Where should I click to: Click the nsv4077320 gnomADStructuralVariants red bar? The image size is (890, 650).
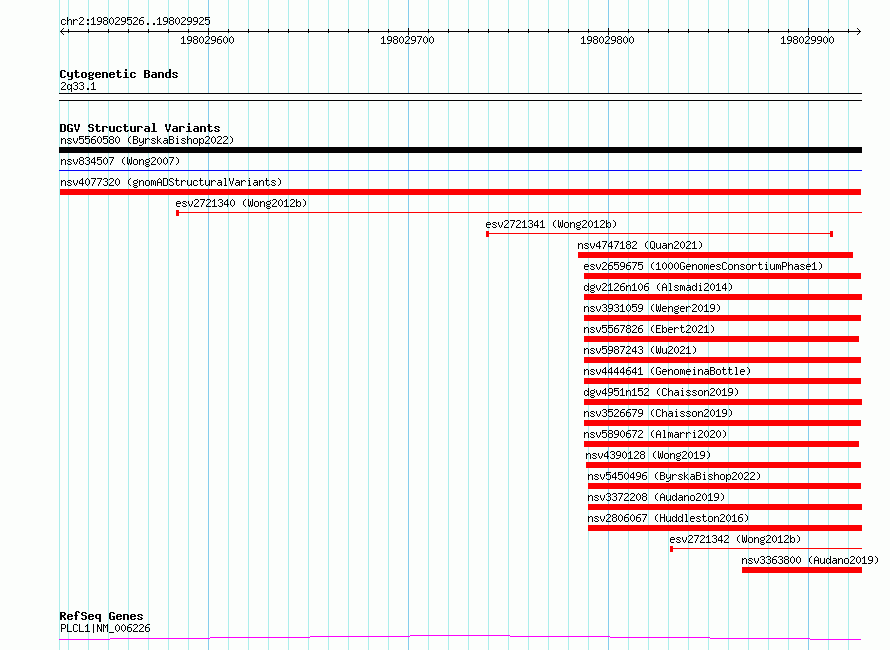pyautogui.click(x=460, y=192)
